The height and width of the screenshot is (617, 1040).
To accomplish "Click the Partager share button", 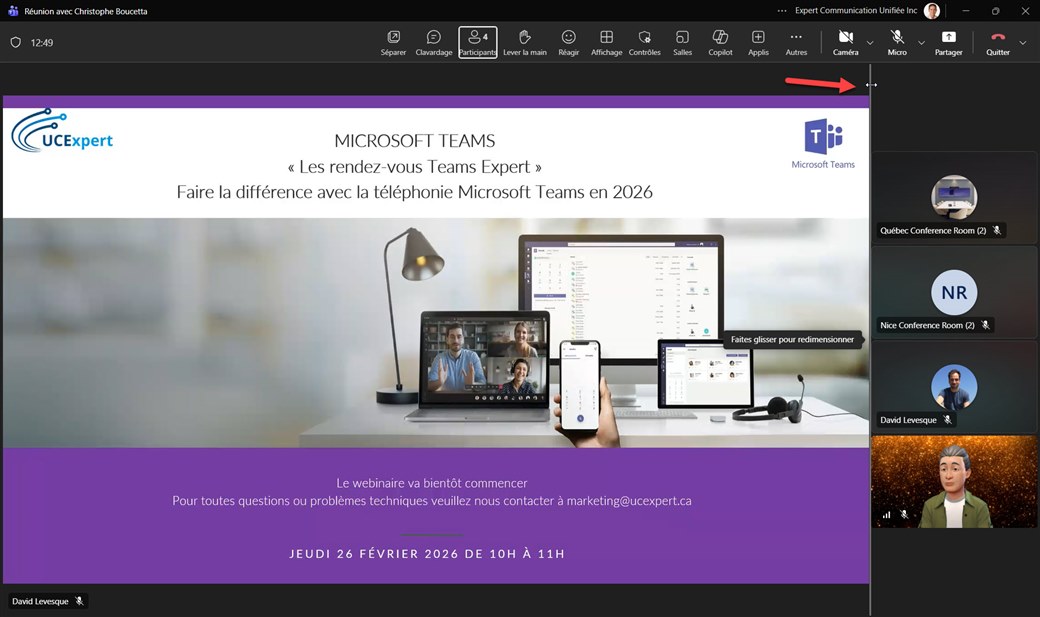I will click(x=948, y=42).
